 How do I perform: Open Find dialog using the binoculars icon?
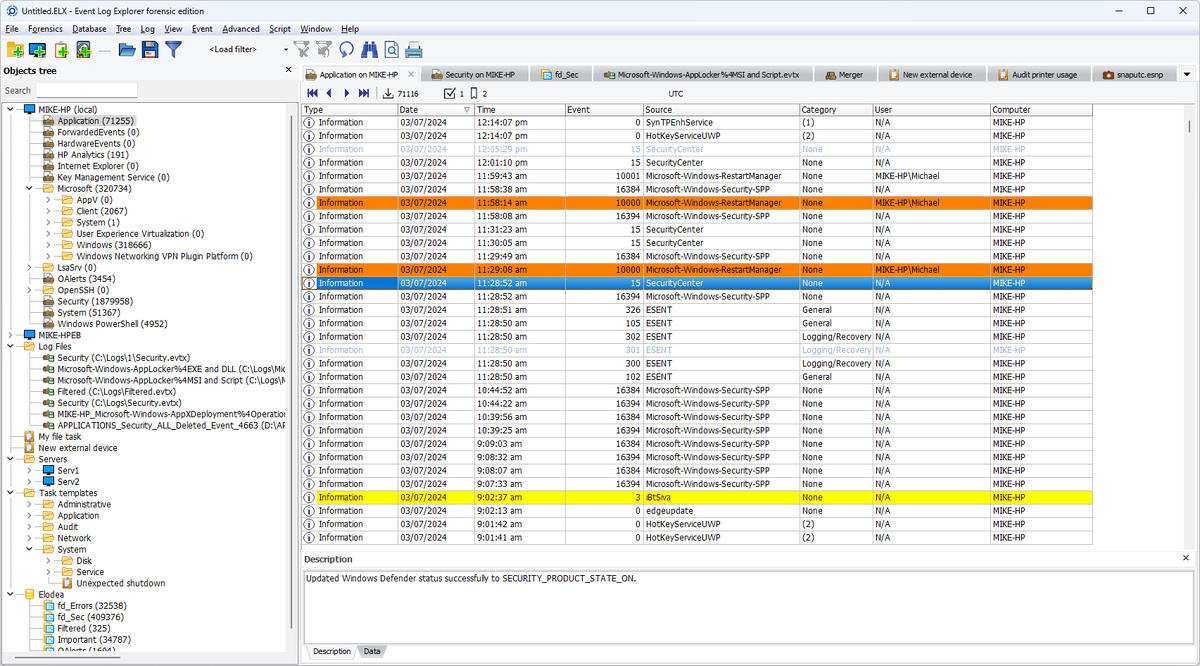click(369, 49)
